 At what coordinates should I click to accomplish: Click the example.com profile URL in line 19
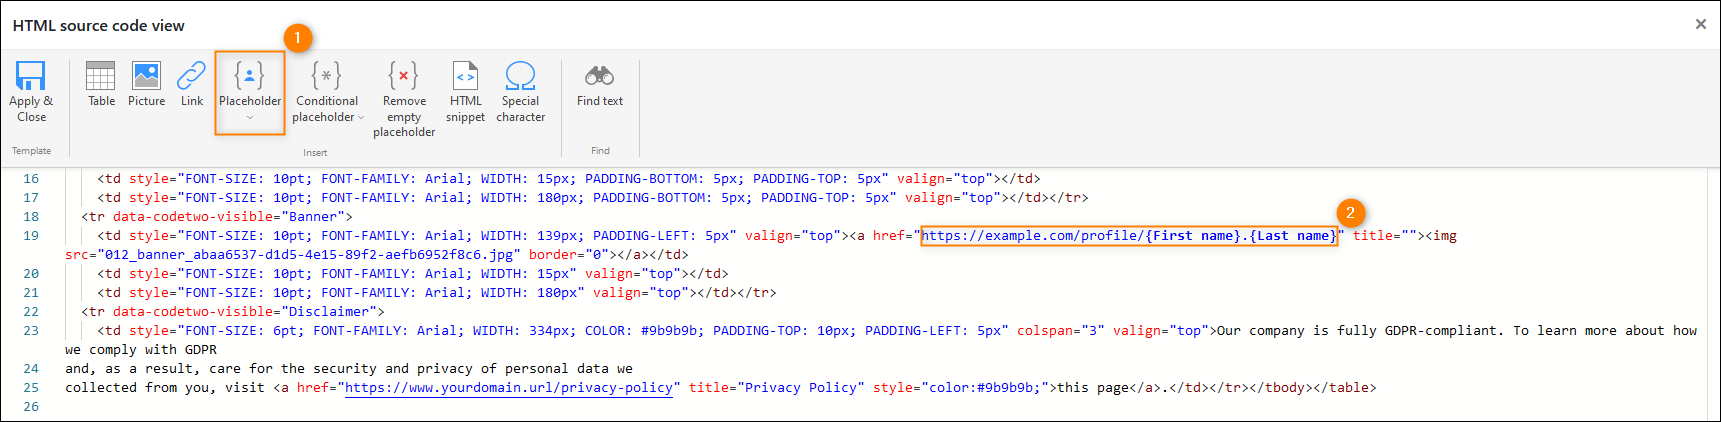pos(1128,236)
